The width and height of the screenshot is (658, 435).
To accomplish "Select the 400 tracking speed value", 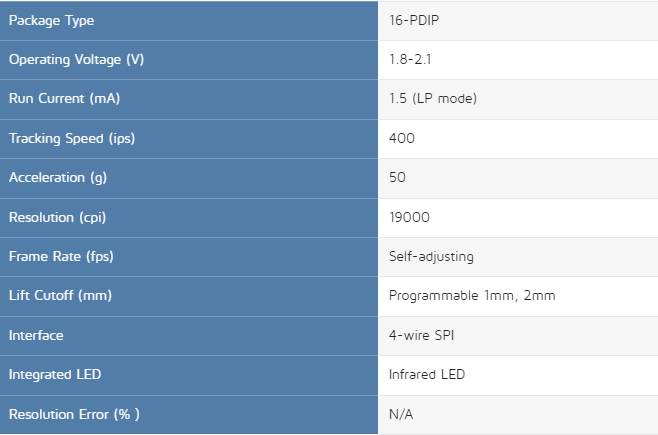I will pyautogui.click(x=402, y=138).
